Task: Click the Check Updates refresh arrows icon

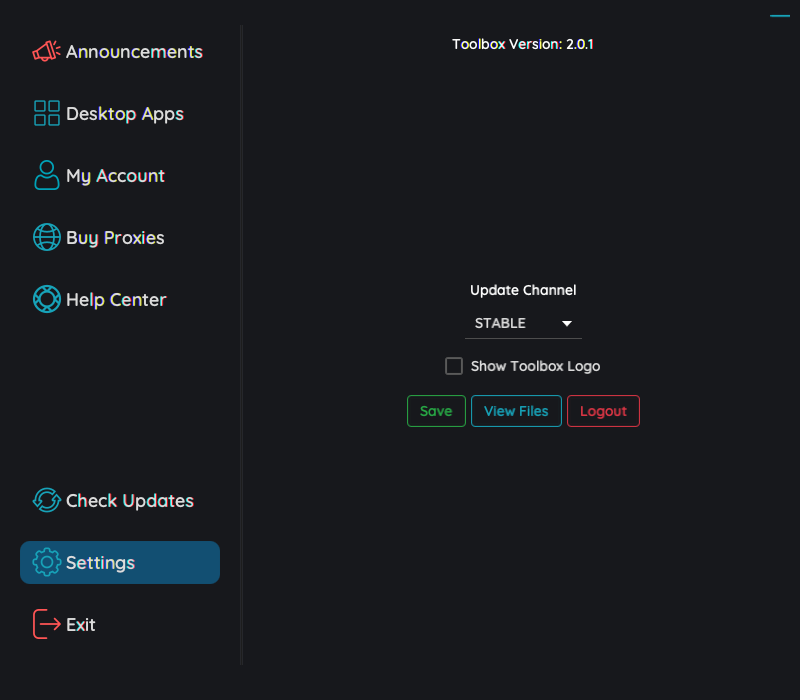Action: 46,501
